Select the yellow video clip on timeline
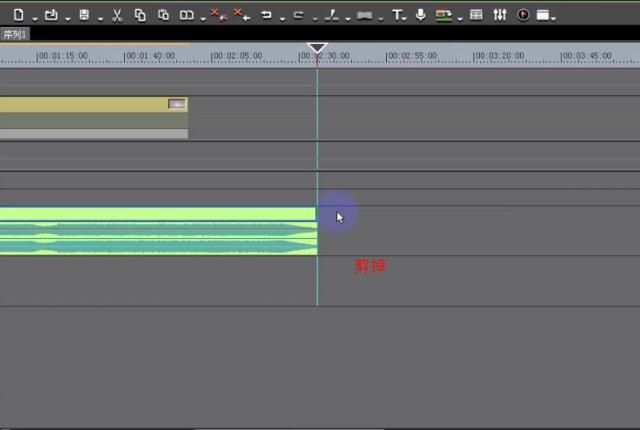640x430 pixels. [x=90, y=104]
